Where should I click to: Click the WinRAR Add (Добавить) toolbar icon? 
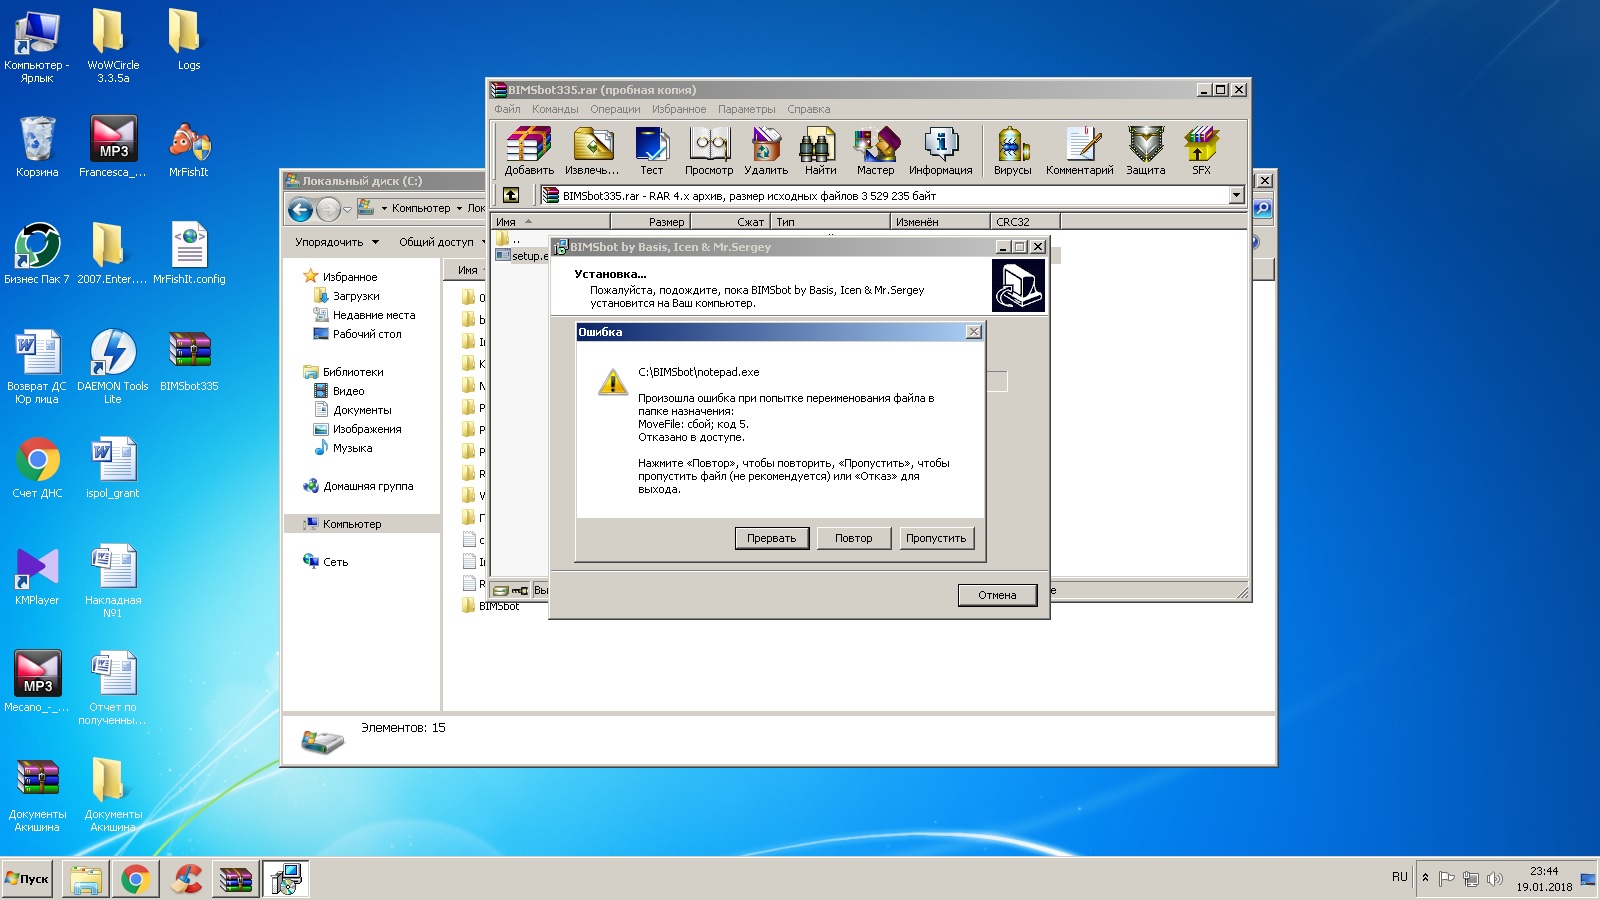pyautogui.click(x=528, y=151)
